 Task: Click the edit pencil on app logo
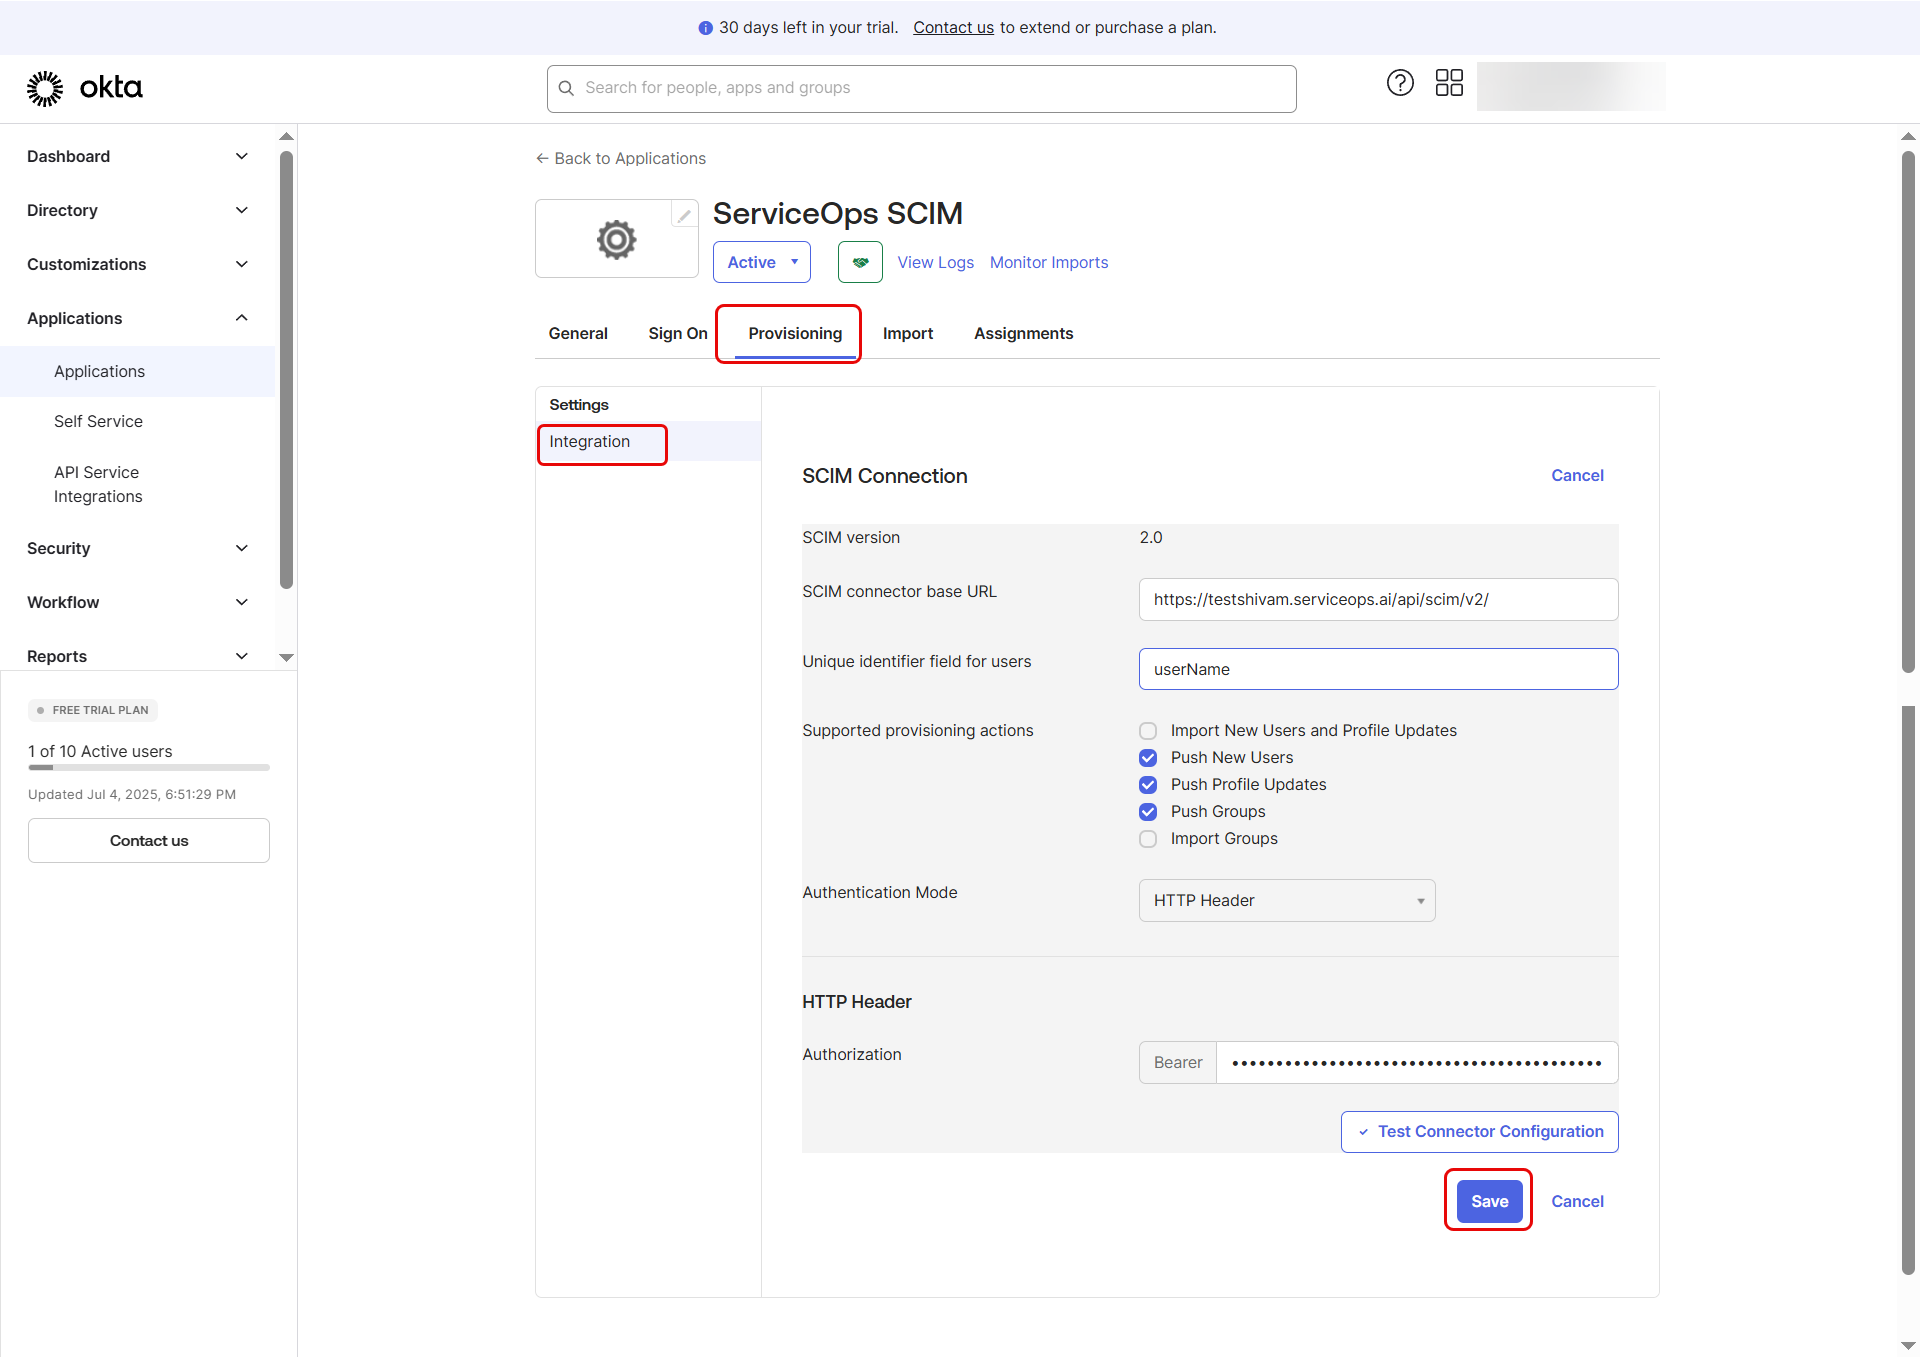coord(684,215)
